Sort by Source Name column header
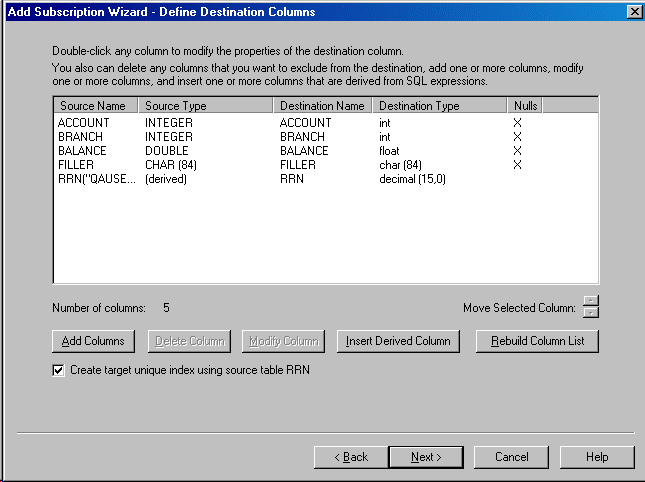 point(95,105)
